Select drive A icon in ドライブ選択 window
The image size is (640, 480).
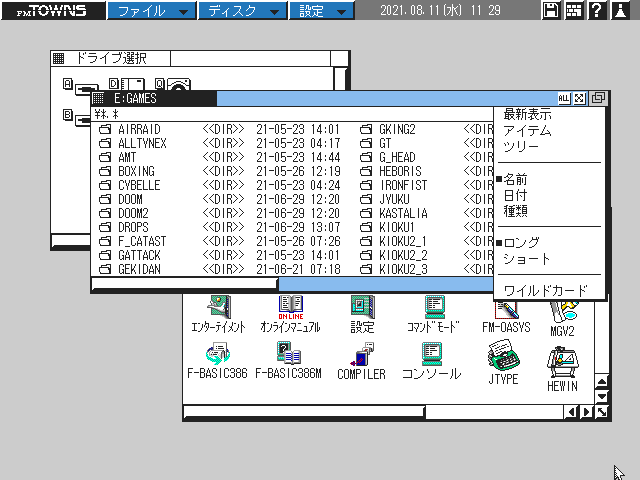tap(81, 86)
